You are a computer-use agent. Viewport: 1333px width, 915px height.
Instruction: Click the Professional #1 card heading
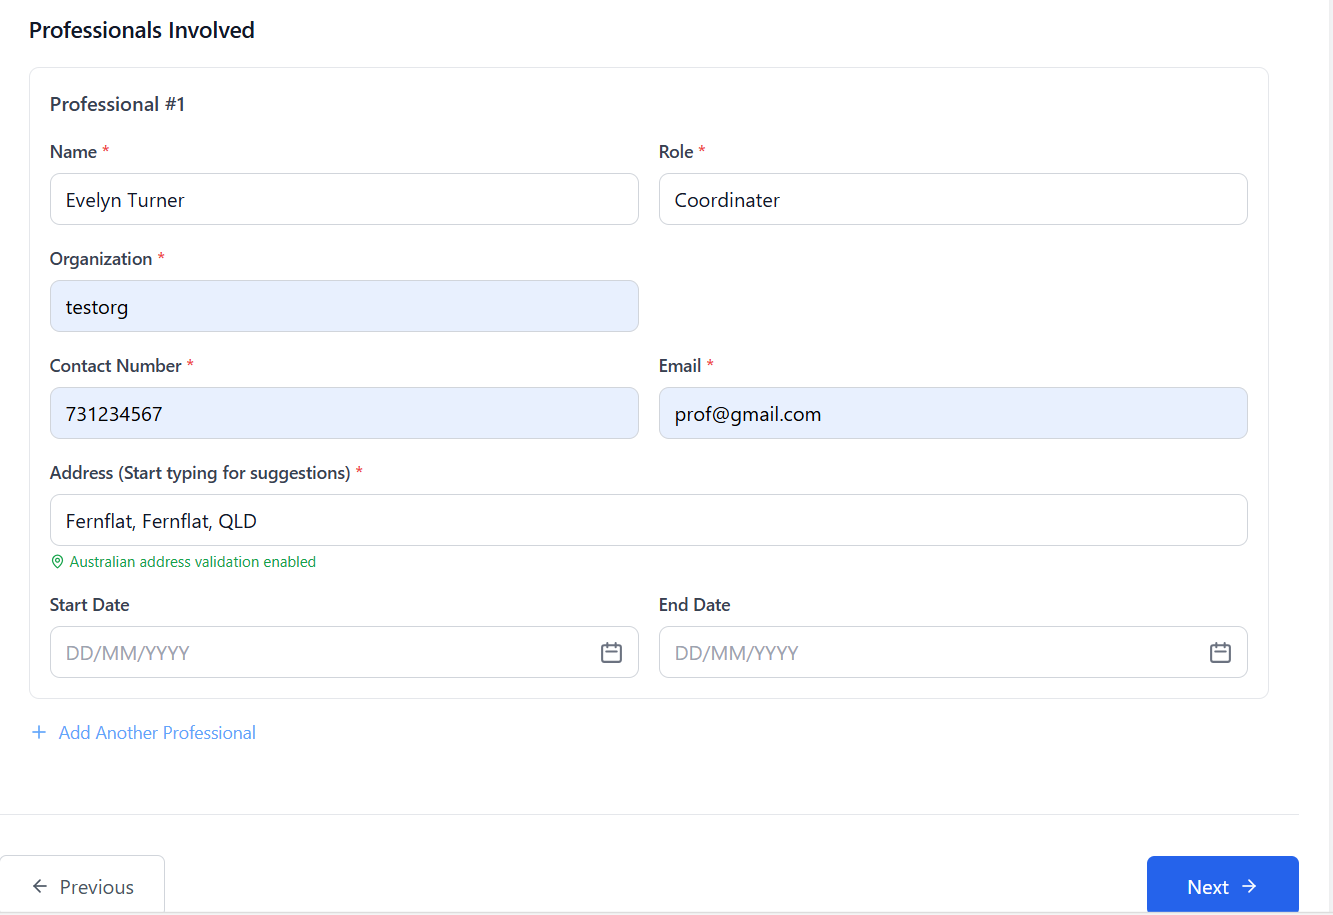(117, 103)
